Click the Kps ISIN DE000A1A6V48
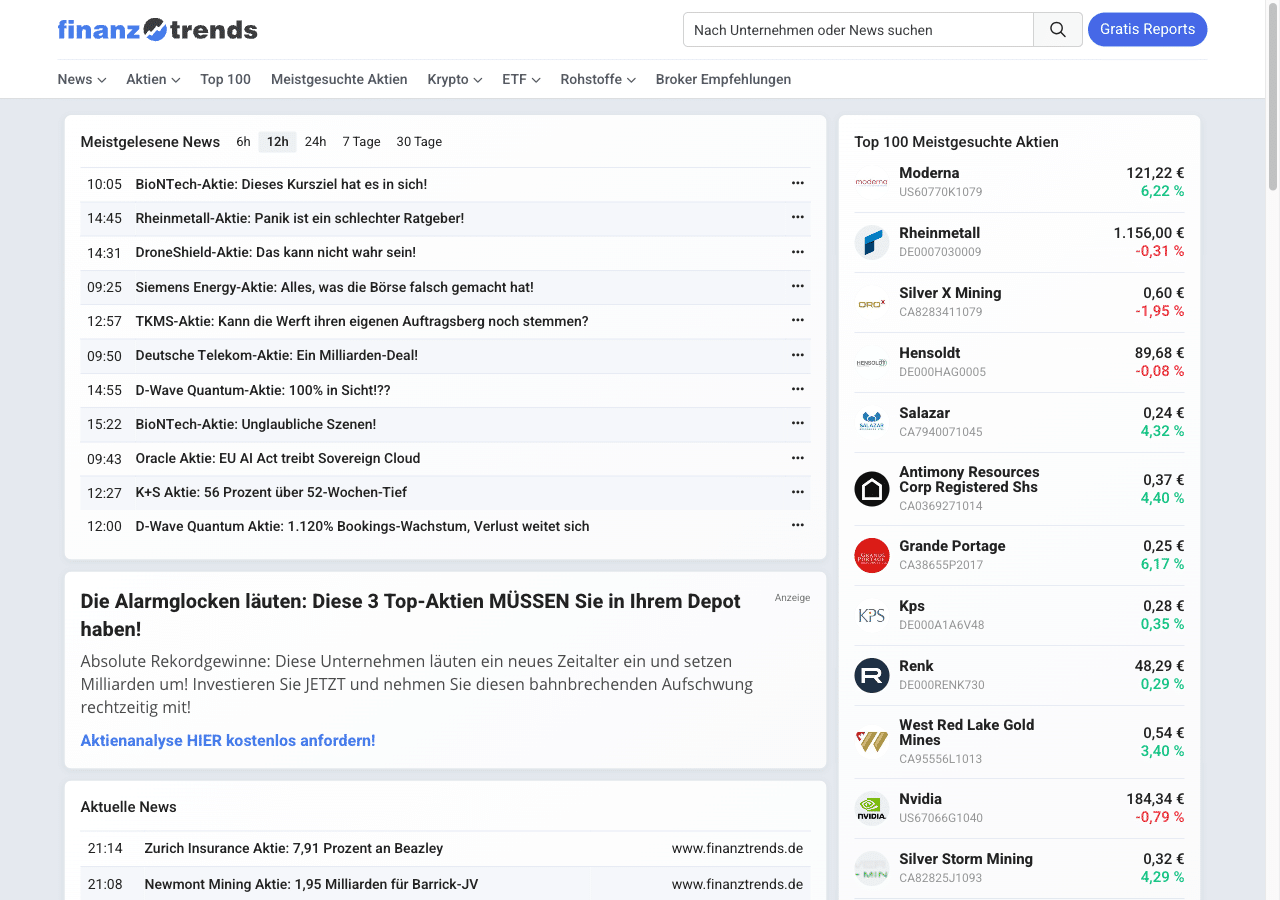The image size is (1280, 900). pos(942,625)
